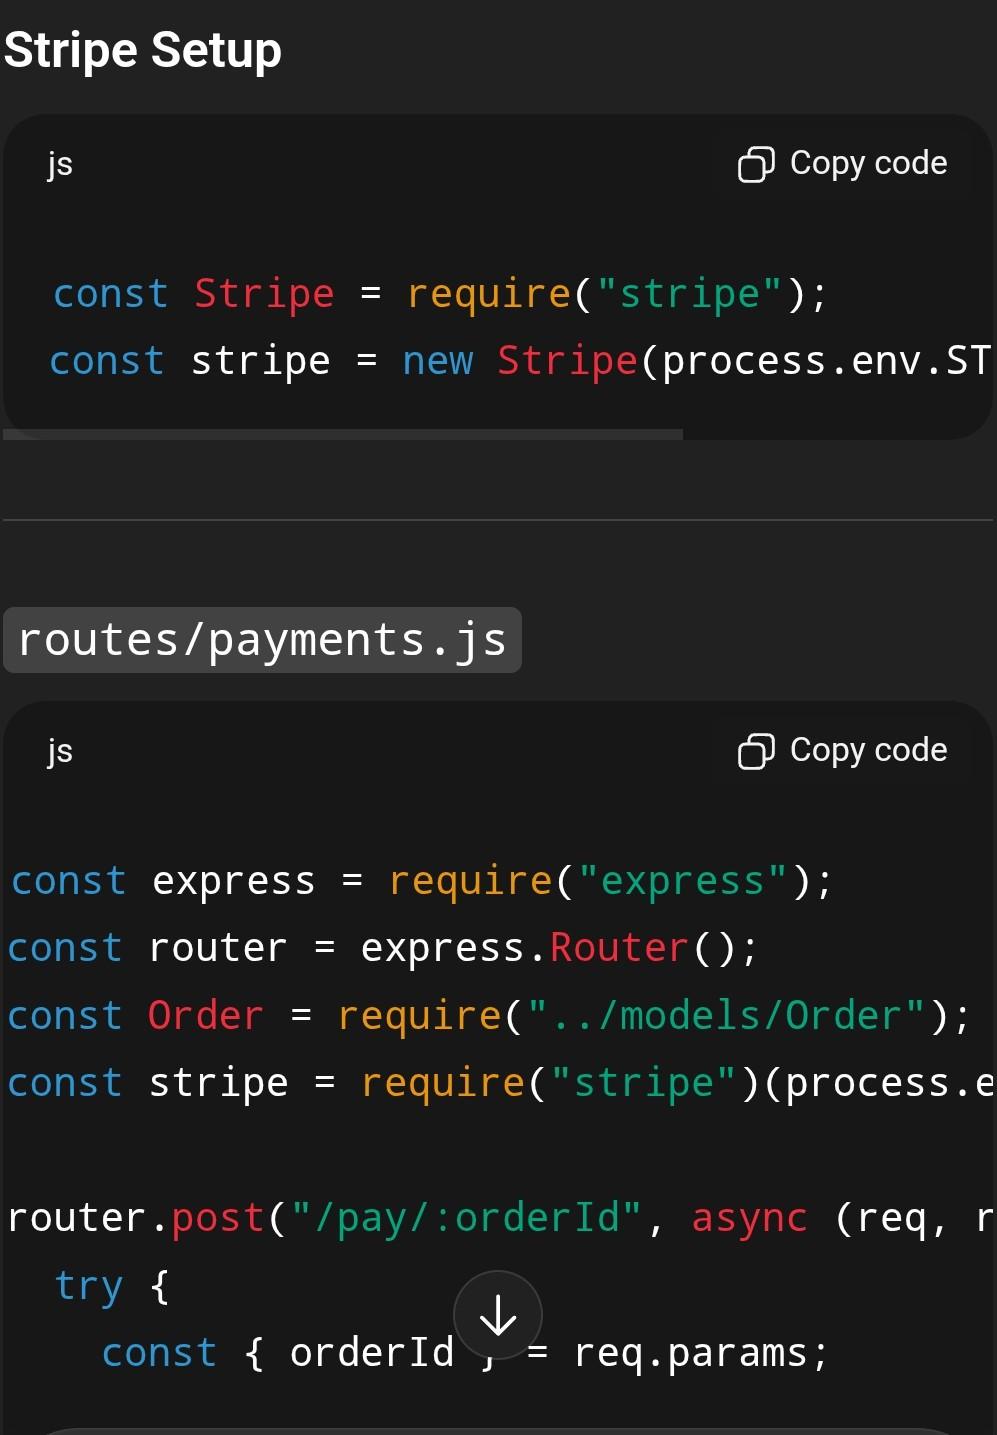Click the "req.params;" text
The image size is (997, 1435).
tap(701, 1353)
